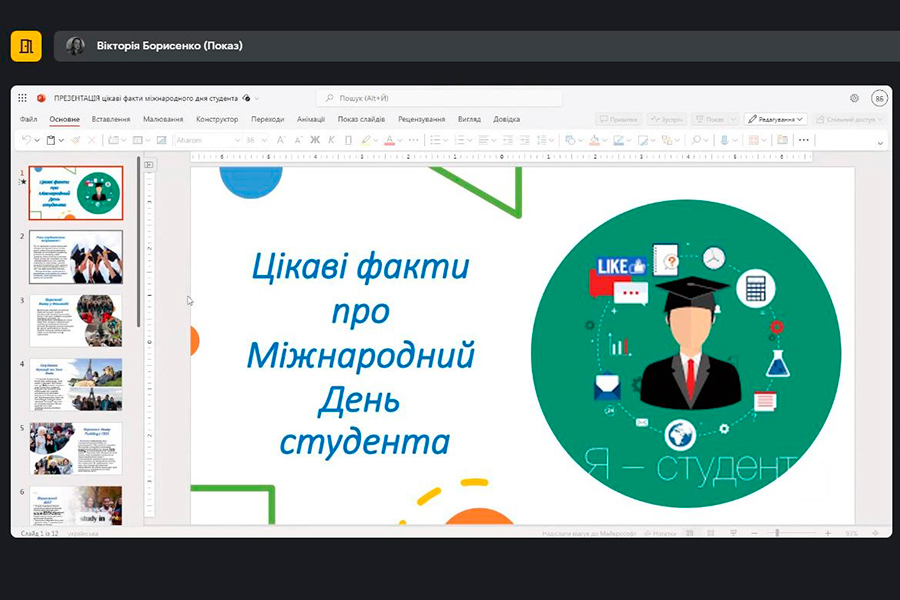Click the Find magnifier icon in ribbon
Viewport: 900px width, 600px height.
697,140
